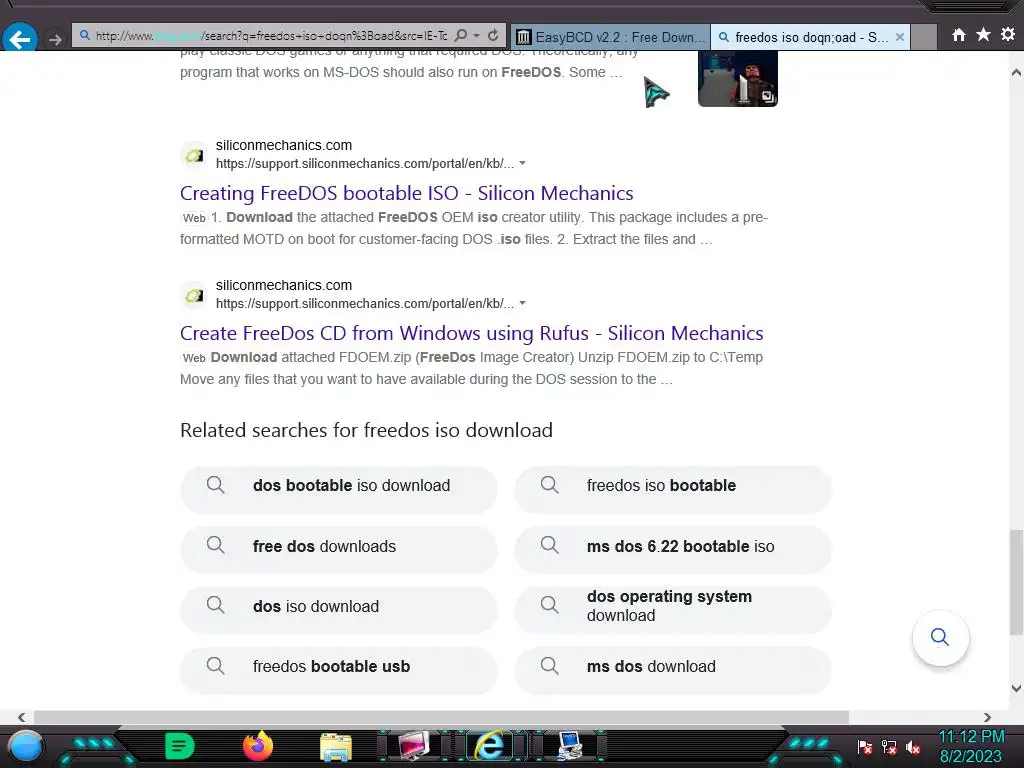1024x768 pixels.
Task: Expand dropdown next to first siliconmechanics URL
Action: [x=522, y=163]
